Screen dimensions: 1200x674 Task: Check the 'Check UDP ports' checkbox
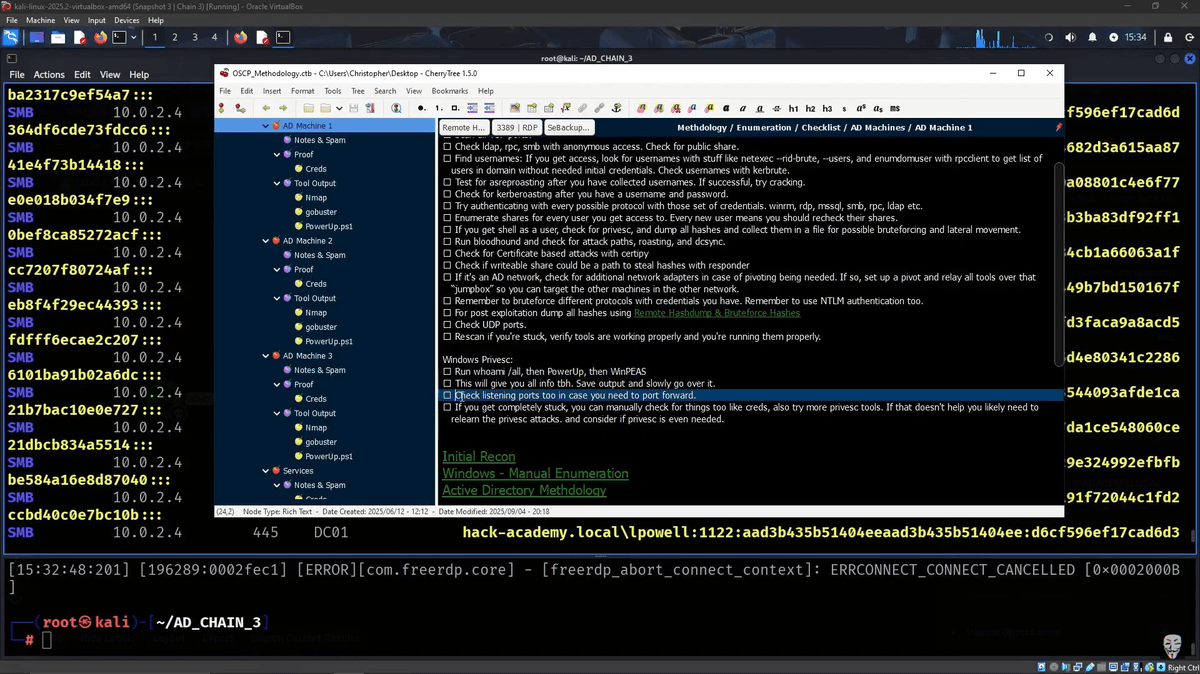pyautogui.click(x=447, y=325)
